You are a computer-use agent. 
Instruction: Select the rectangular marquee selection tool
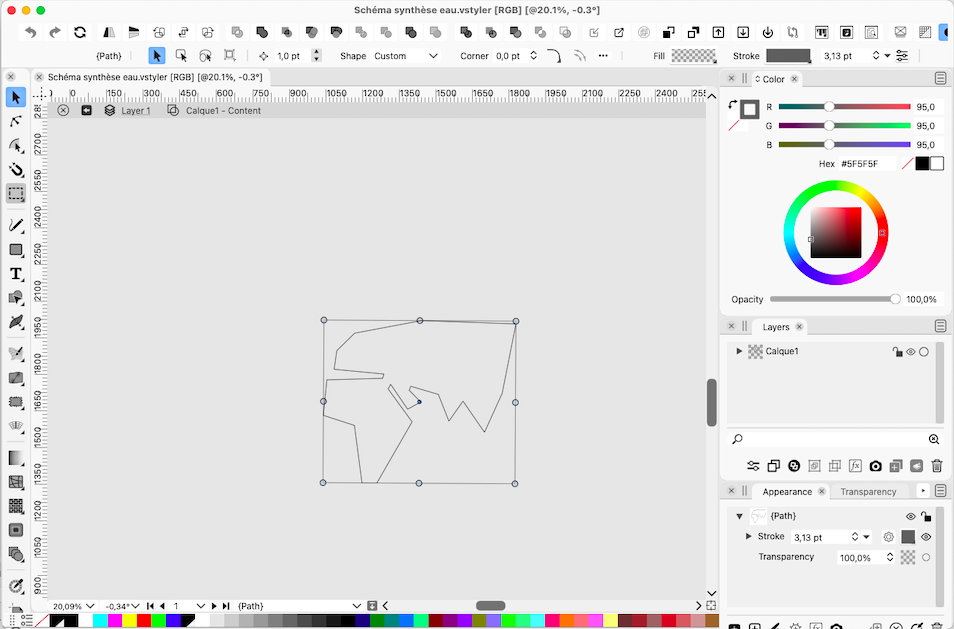click(x=16, y=194)
